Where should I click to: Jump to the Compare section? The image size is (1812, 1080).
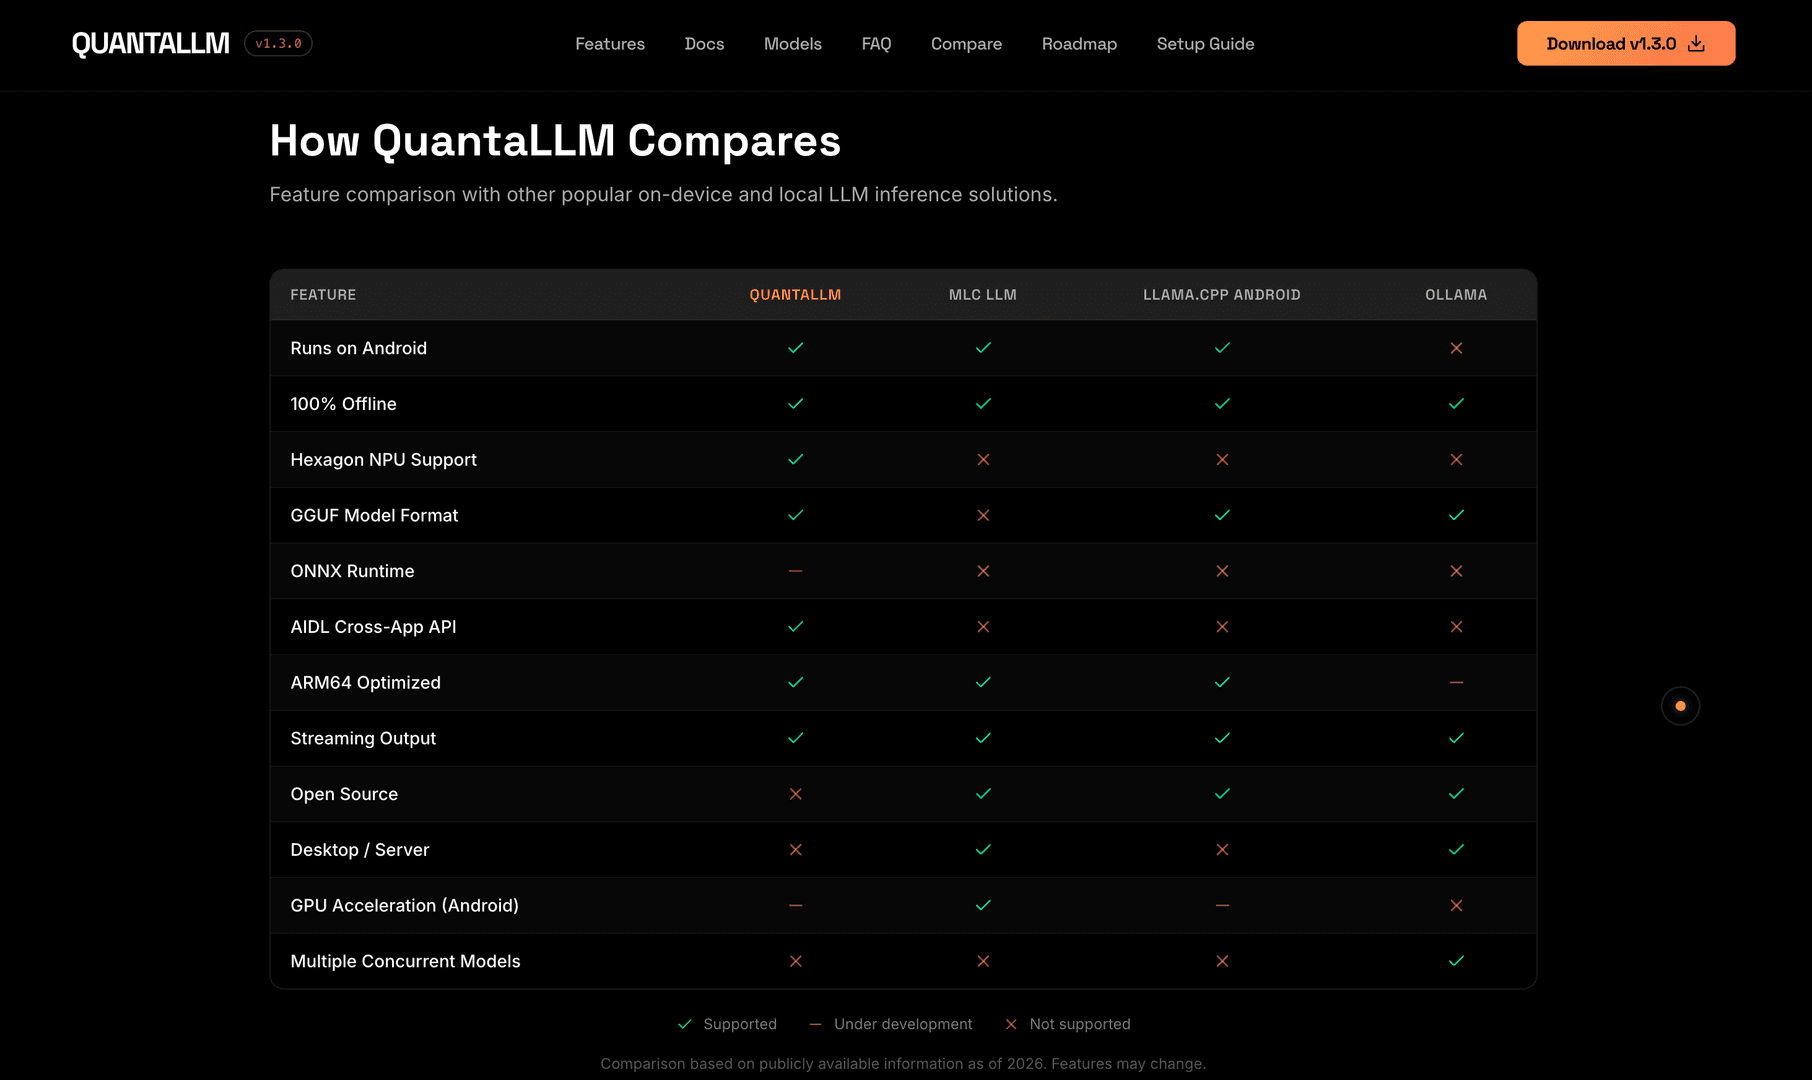coord(966,44)
